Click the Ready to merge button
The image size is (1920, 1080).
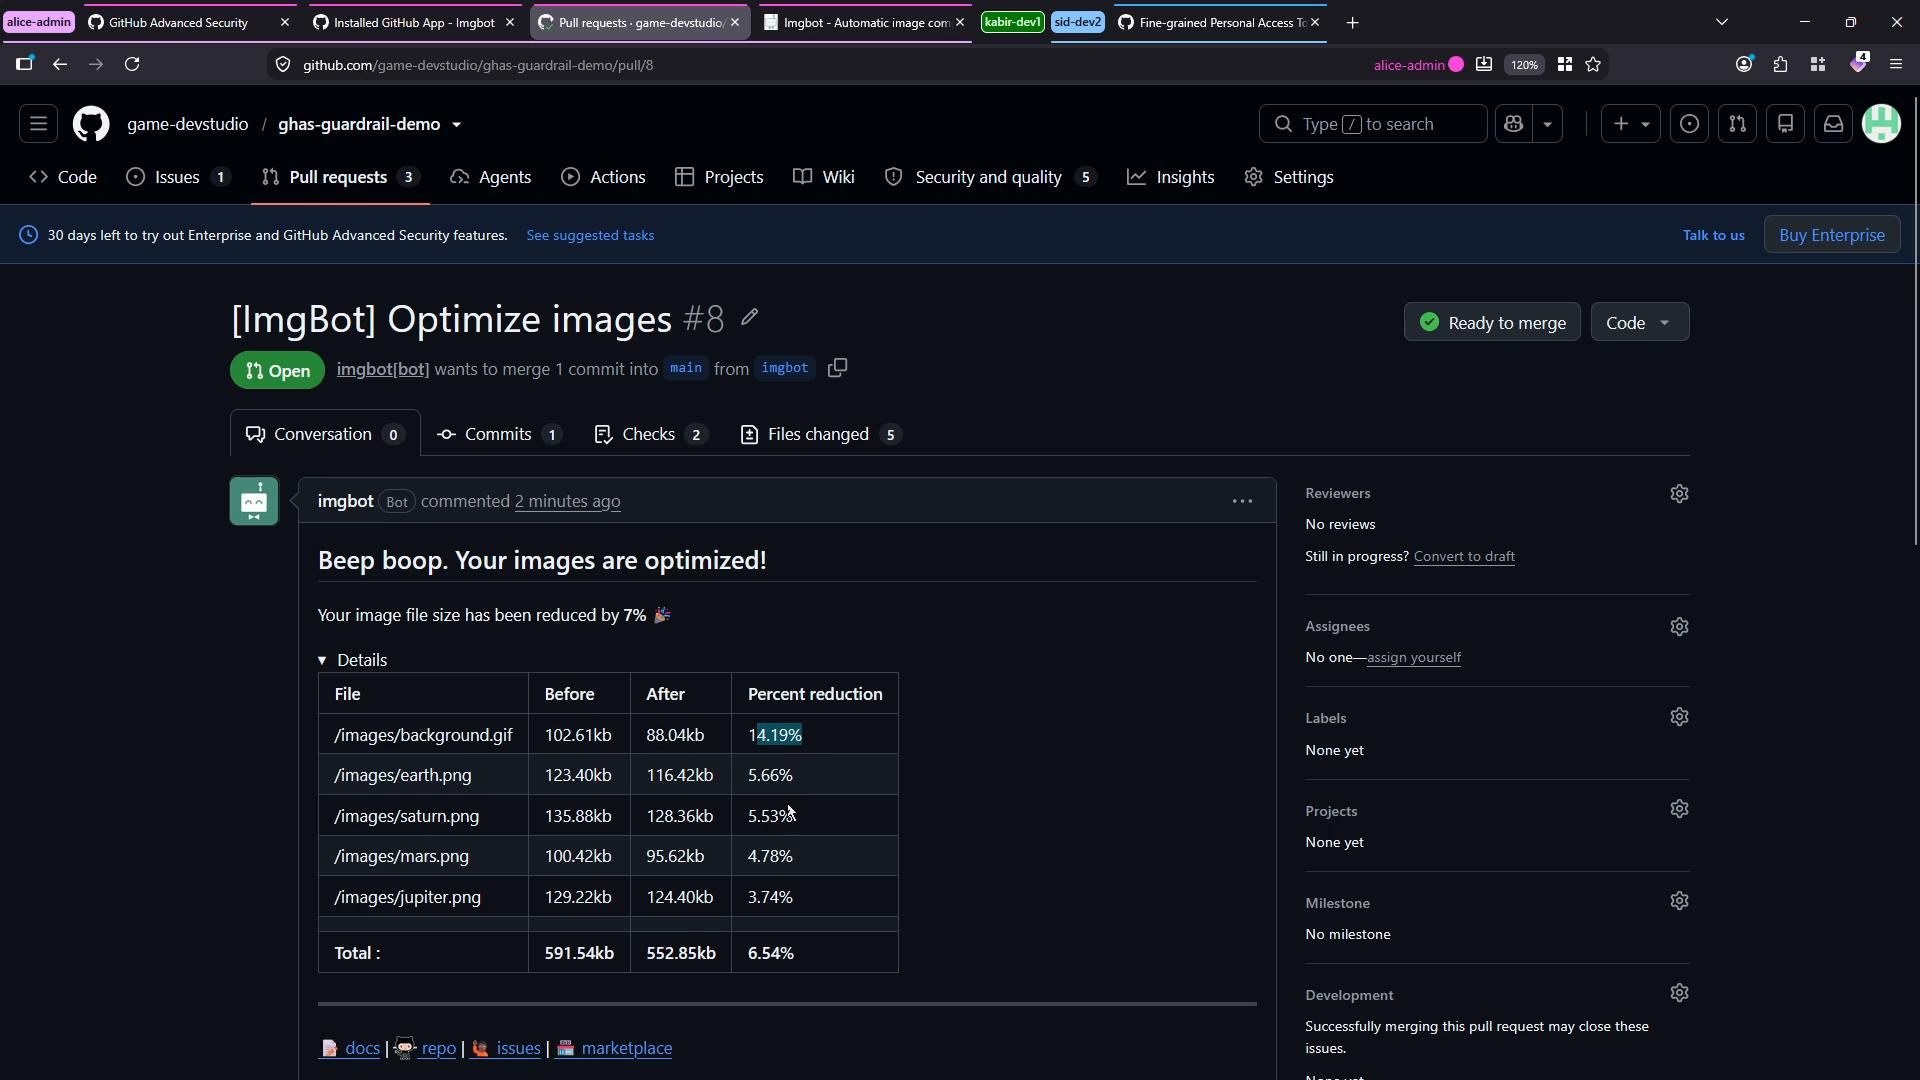click(1492, 322)
